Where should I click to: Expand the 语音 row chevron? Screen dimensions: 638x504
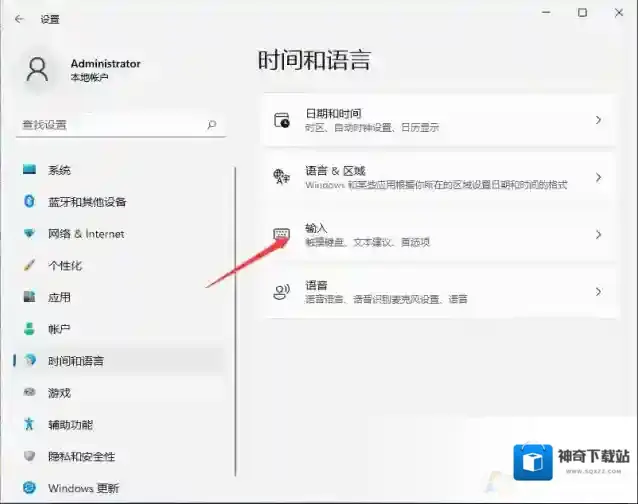[x=598, y=292]
